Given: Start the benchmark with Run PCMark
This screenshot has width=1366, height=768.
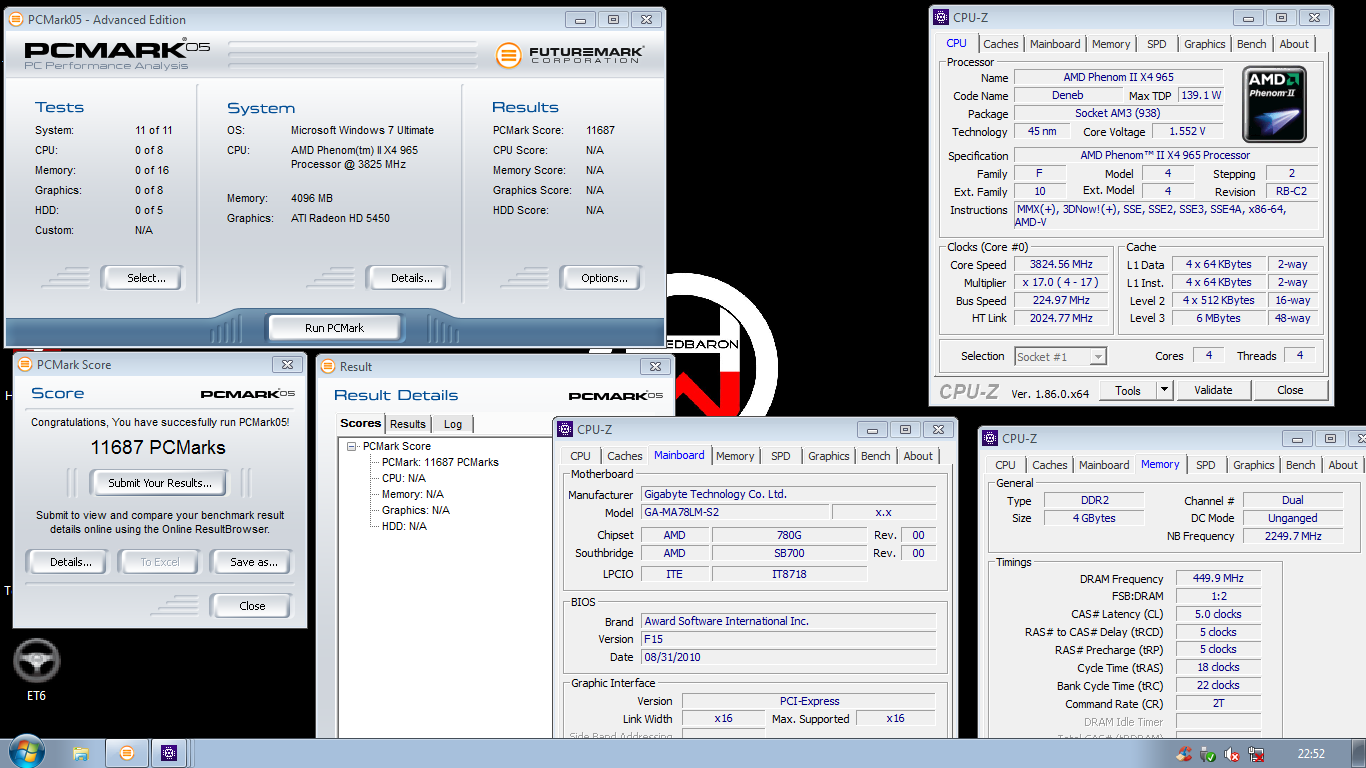Looking at the screenshot, I should pyautogui.click(x=334, y=327).
